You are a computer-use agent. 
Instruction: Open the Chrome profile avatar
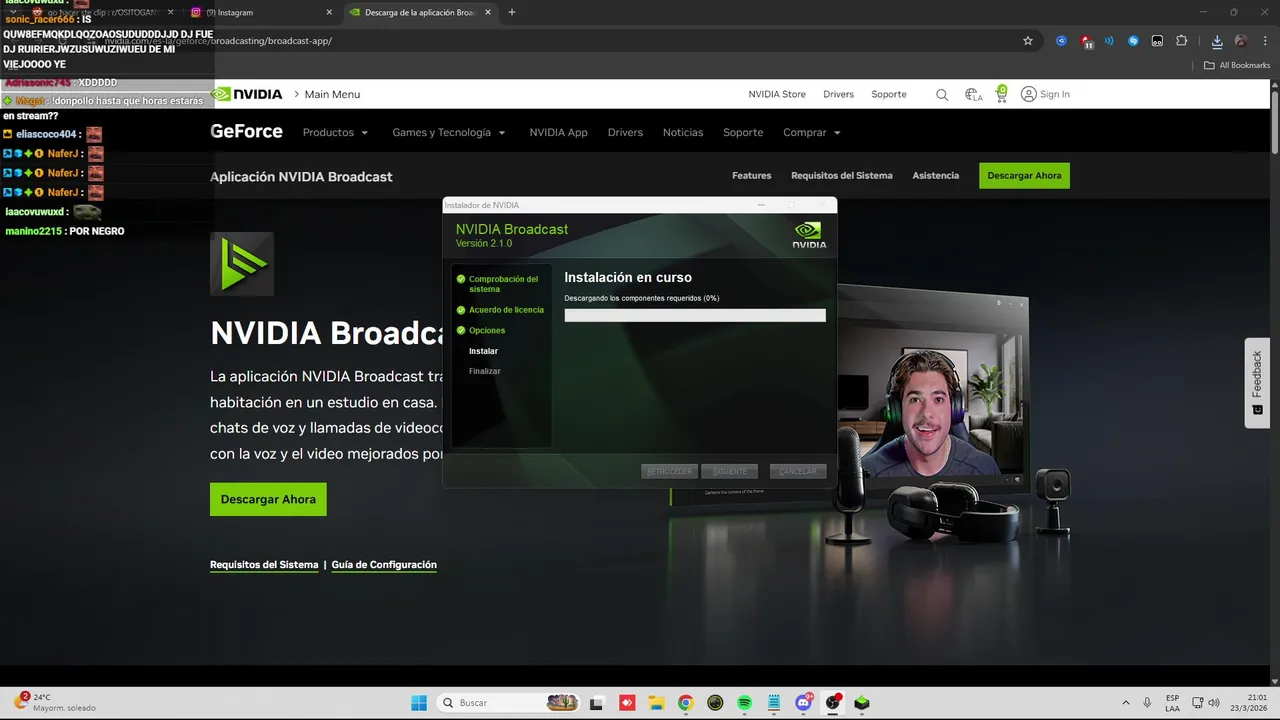point(1241,41)
